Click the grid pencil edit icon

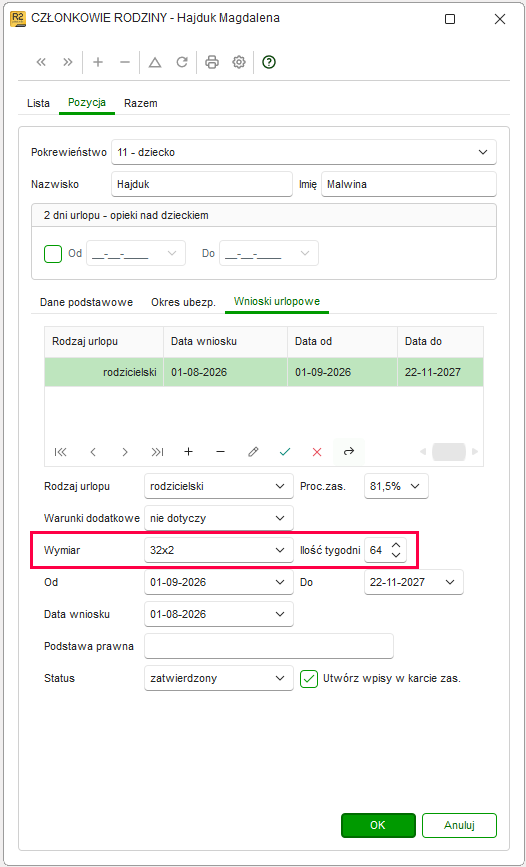tap(253, 452)
